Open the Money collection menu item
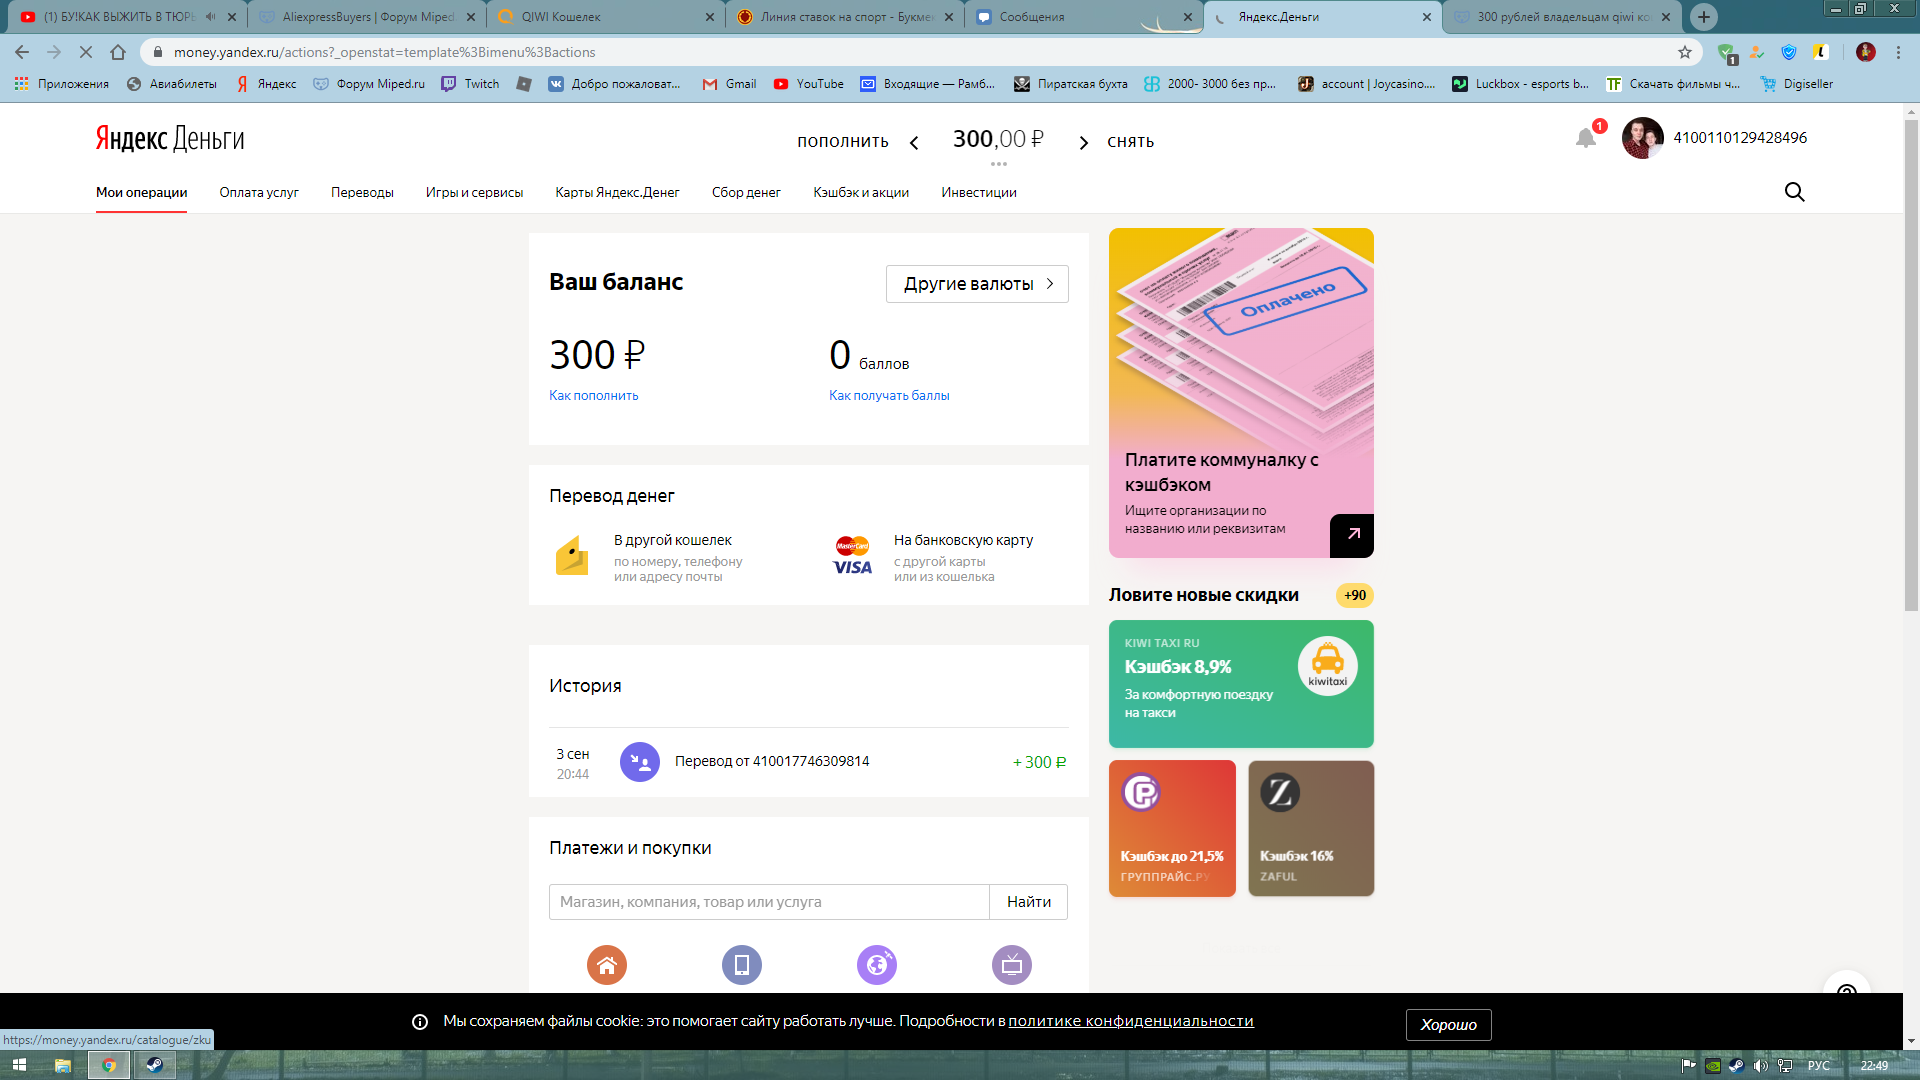Viewport: 1920px width, 1080px height. pyautogui.click(x=746, y=193)
